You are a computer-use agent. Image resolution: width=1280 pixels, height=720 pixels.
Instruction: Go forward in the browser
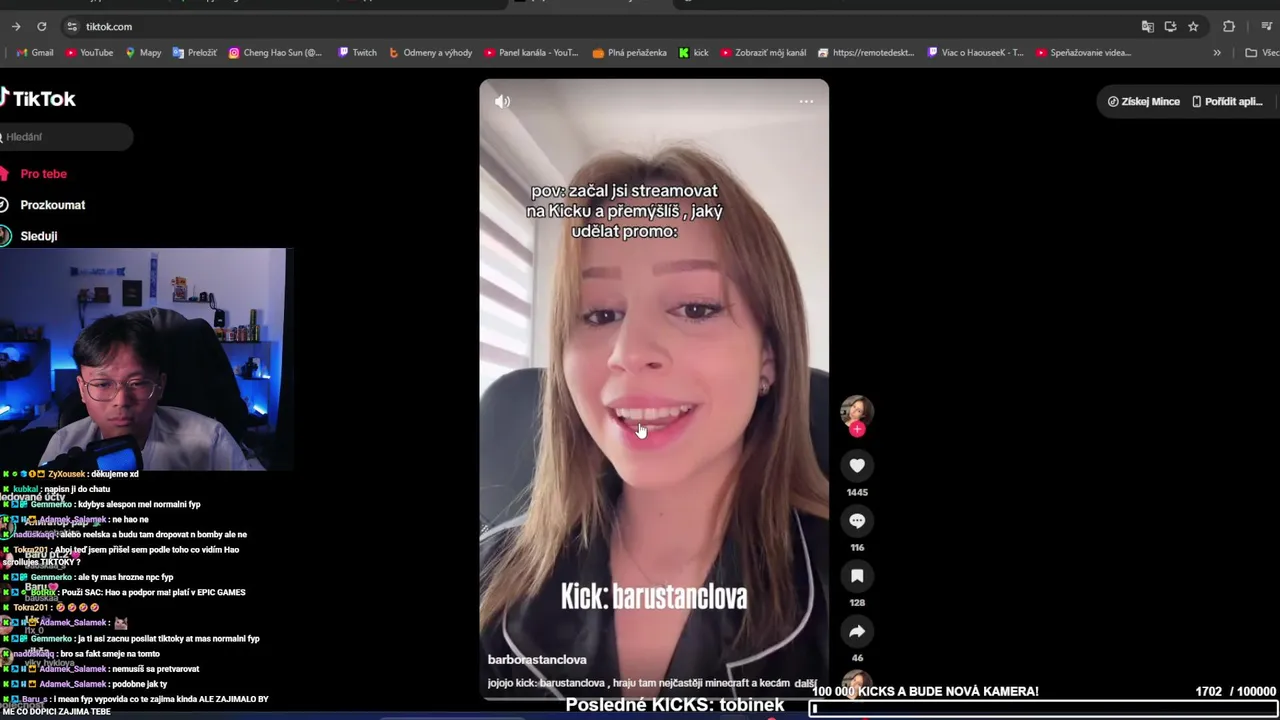15,27
